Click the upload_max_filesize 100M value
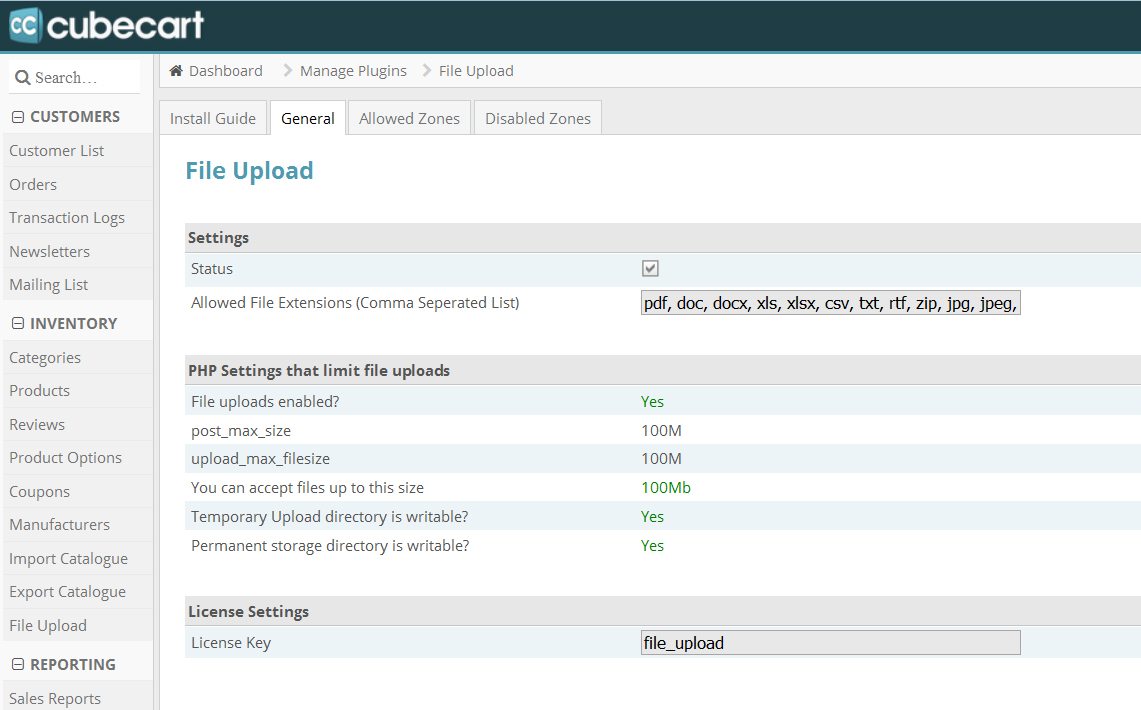Screen dimensions: 1141x710 (x=661, y=459)
